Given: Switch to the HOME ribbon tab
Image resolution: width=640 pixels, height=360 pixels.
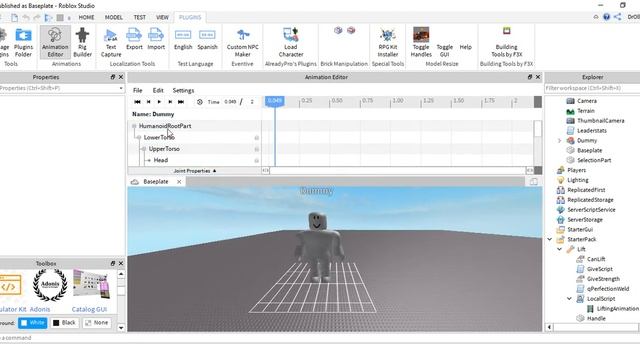Looking at the screenshot, I should (86, 17).
